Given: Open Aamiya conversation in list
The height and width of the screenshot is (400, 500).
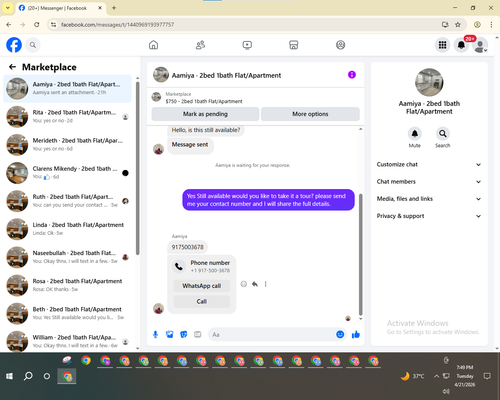Looking at the screenshot, I should click(x=67, y=89).
